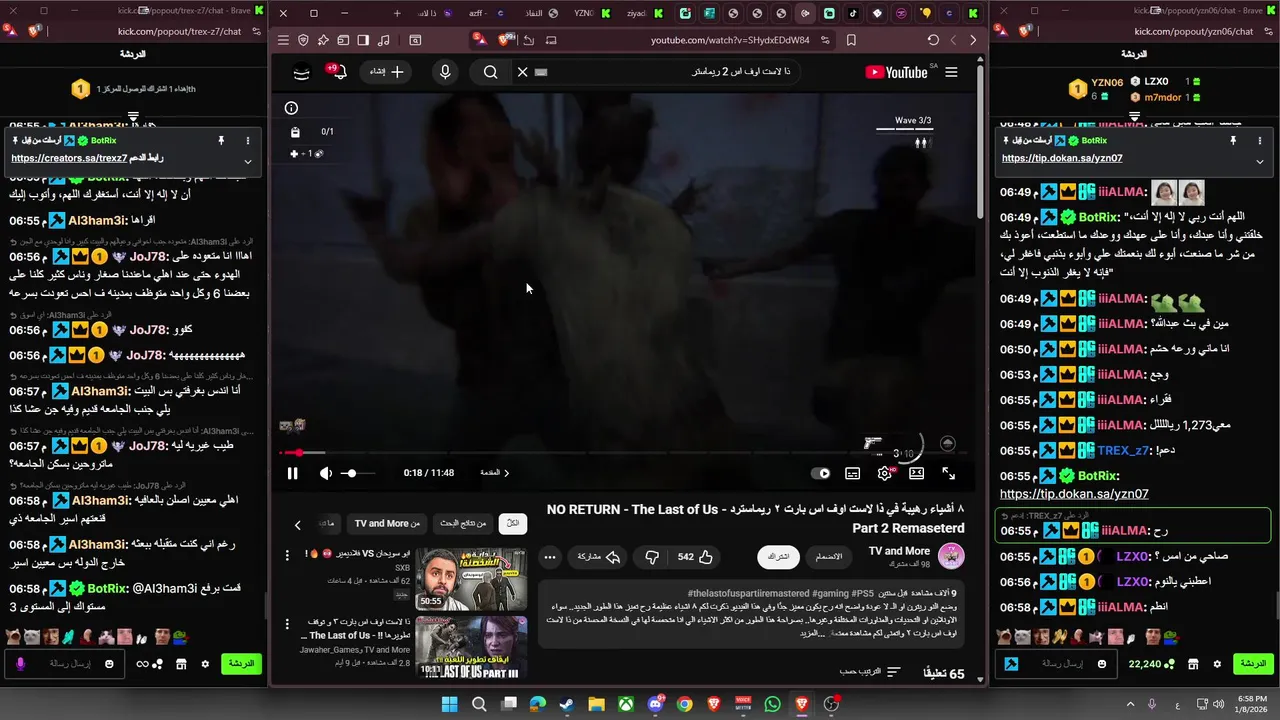1280x720 pixels.
Task: Expand the video chapter المقدمة
Action: (495, 473)
